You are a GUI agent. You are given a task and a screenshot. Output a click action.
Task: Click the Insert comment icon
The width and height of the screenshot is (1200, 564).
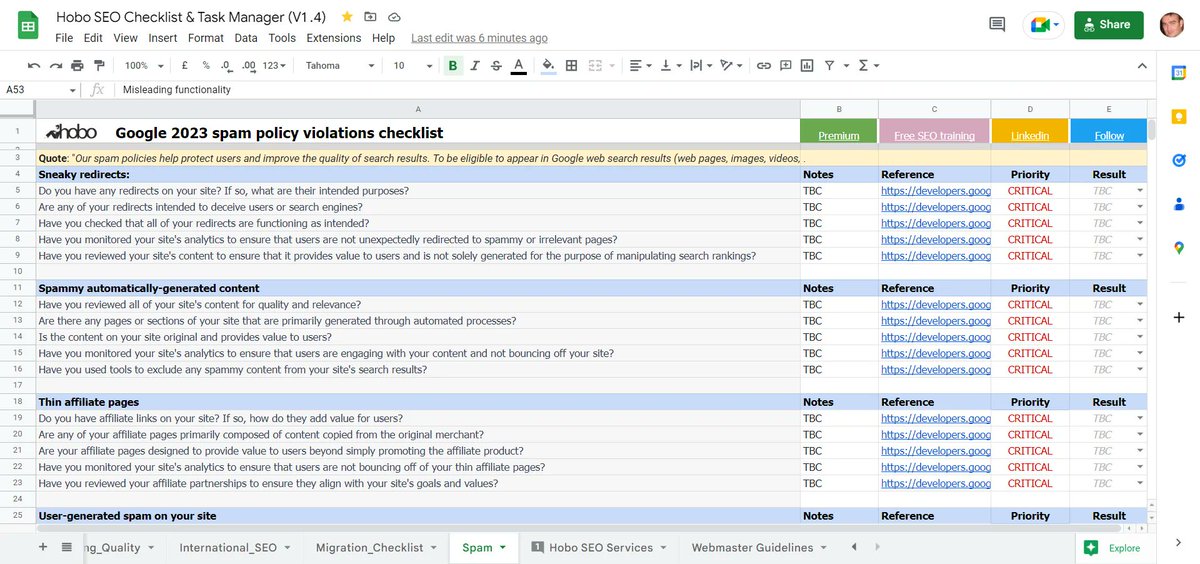point(785,66)
